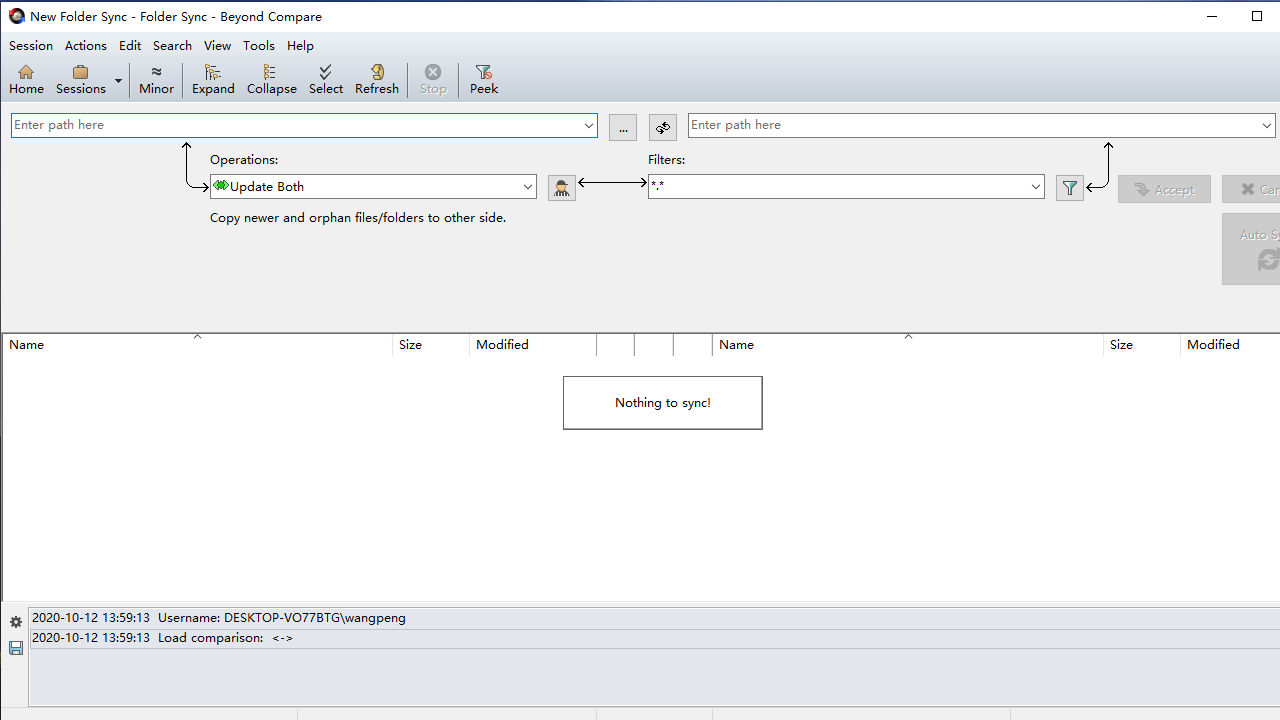The image size is (1280, 720).
Task: Expand the Sessions dropdown arrow
Action: click(118, 80)
